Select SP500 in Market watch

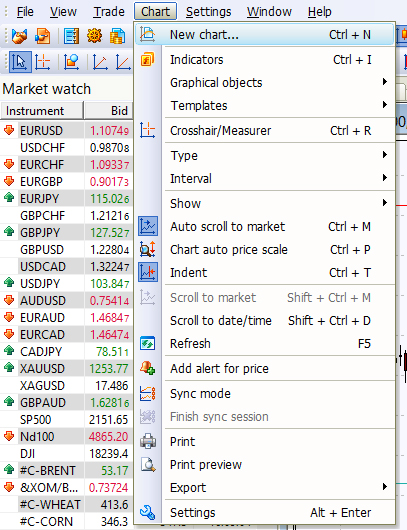pyautogui.click(x=35, y=419)
